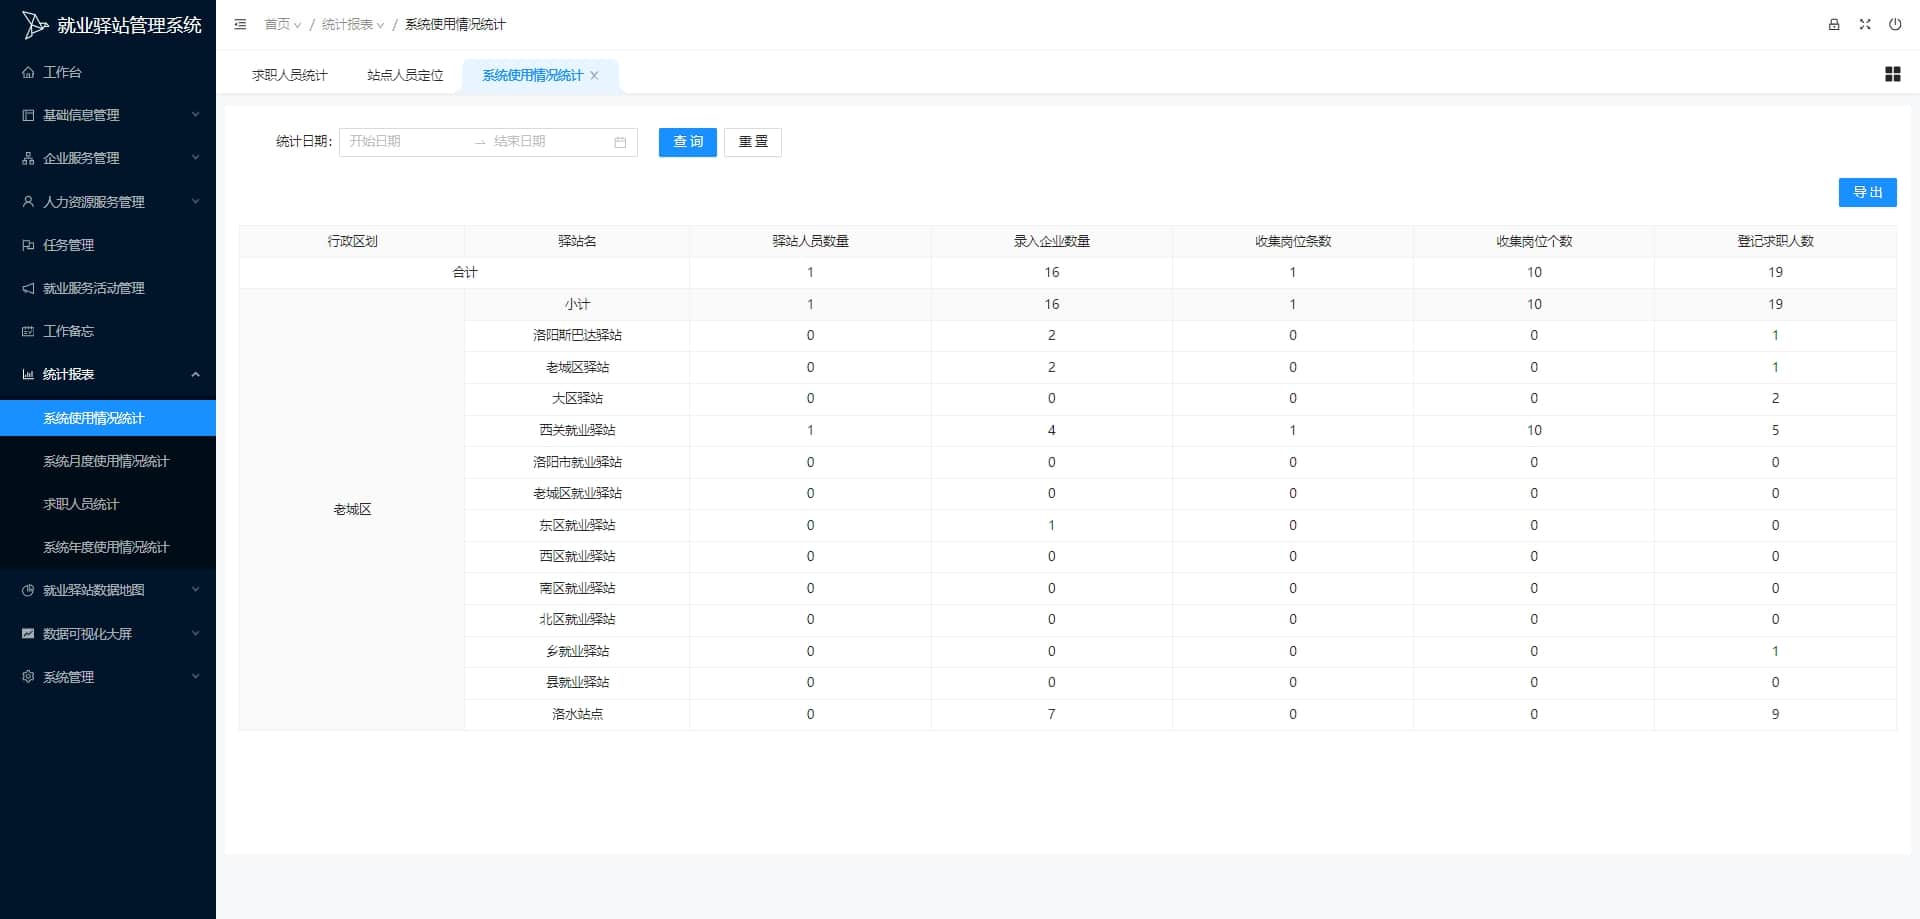The height and width of the screenshot is (919, 1920).
Task: Click the sidebar collapse icon
Action: click(x=240, y=24)
